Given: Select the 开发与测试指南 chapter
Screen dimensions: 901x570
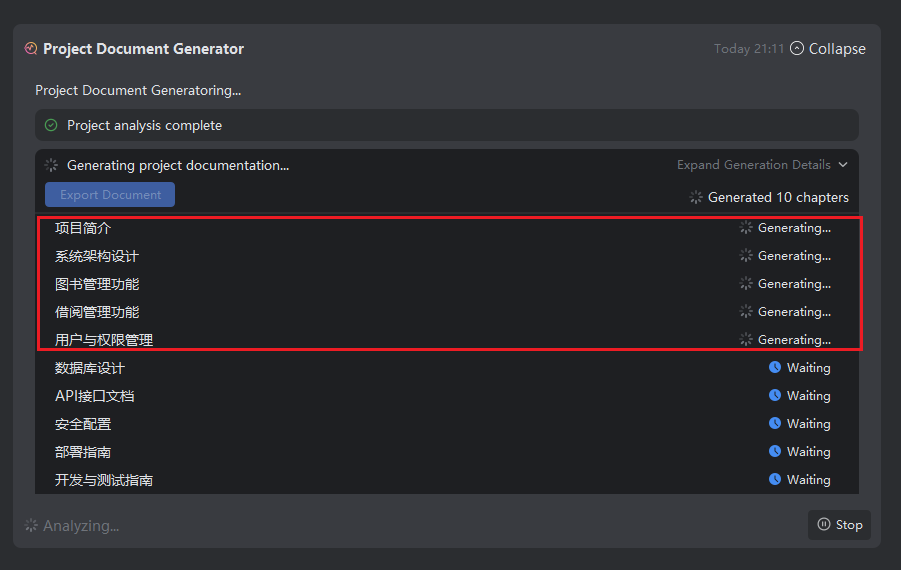Looking at the screenshot, I should [x=104, y=480].
